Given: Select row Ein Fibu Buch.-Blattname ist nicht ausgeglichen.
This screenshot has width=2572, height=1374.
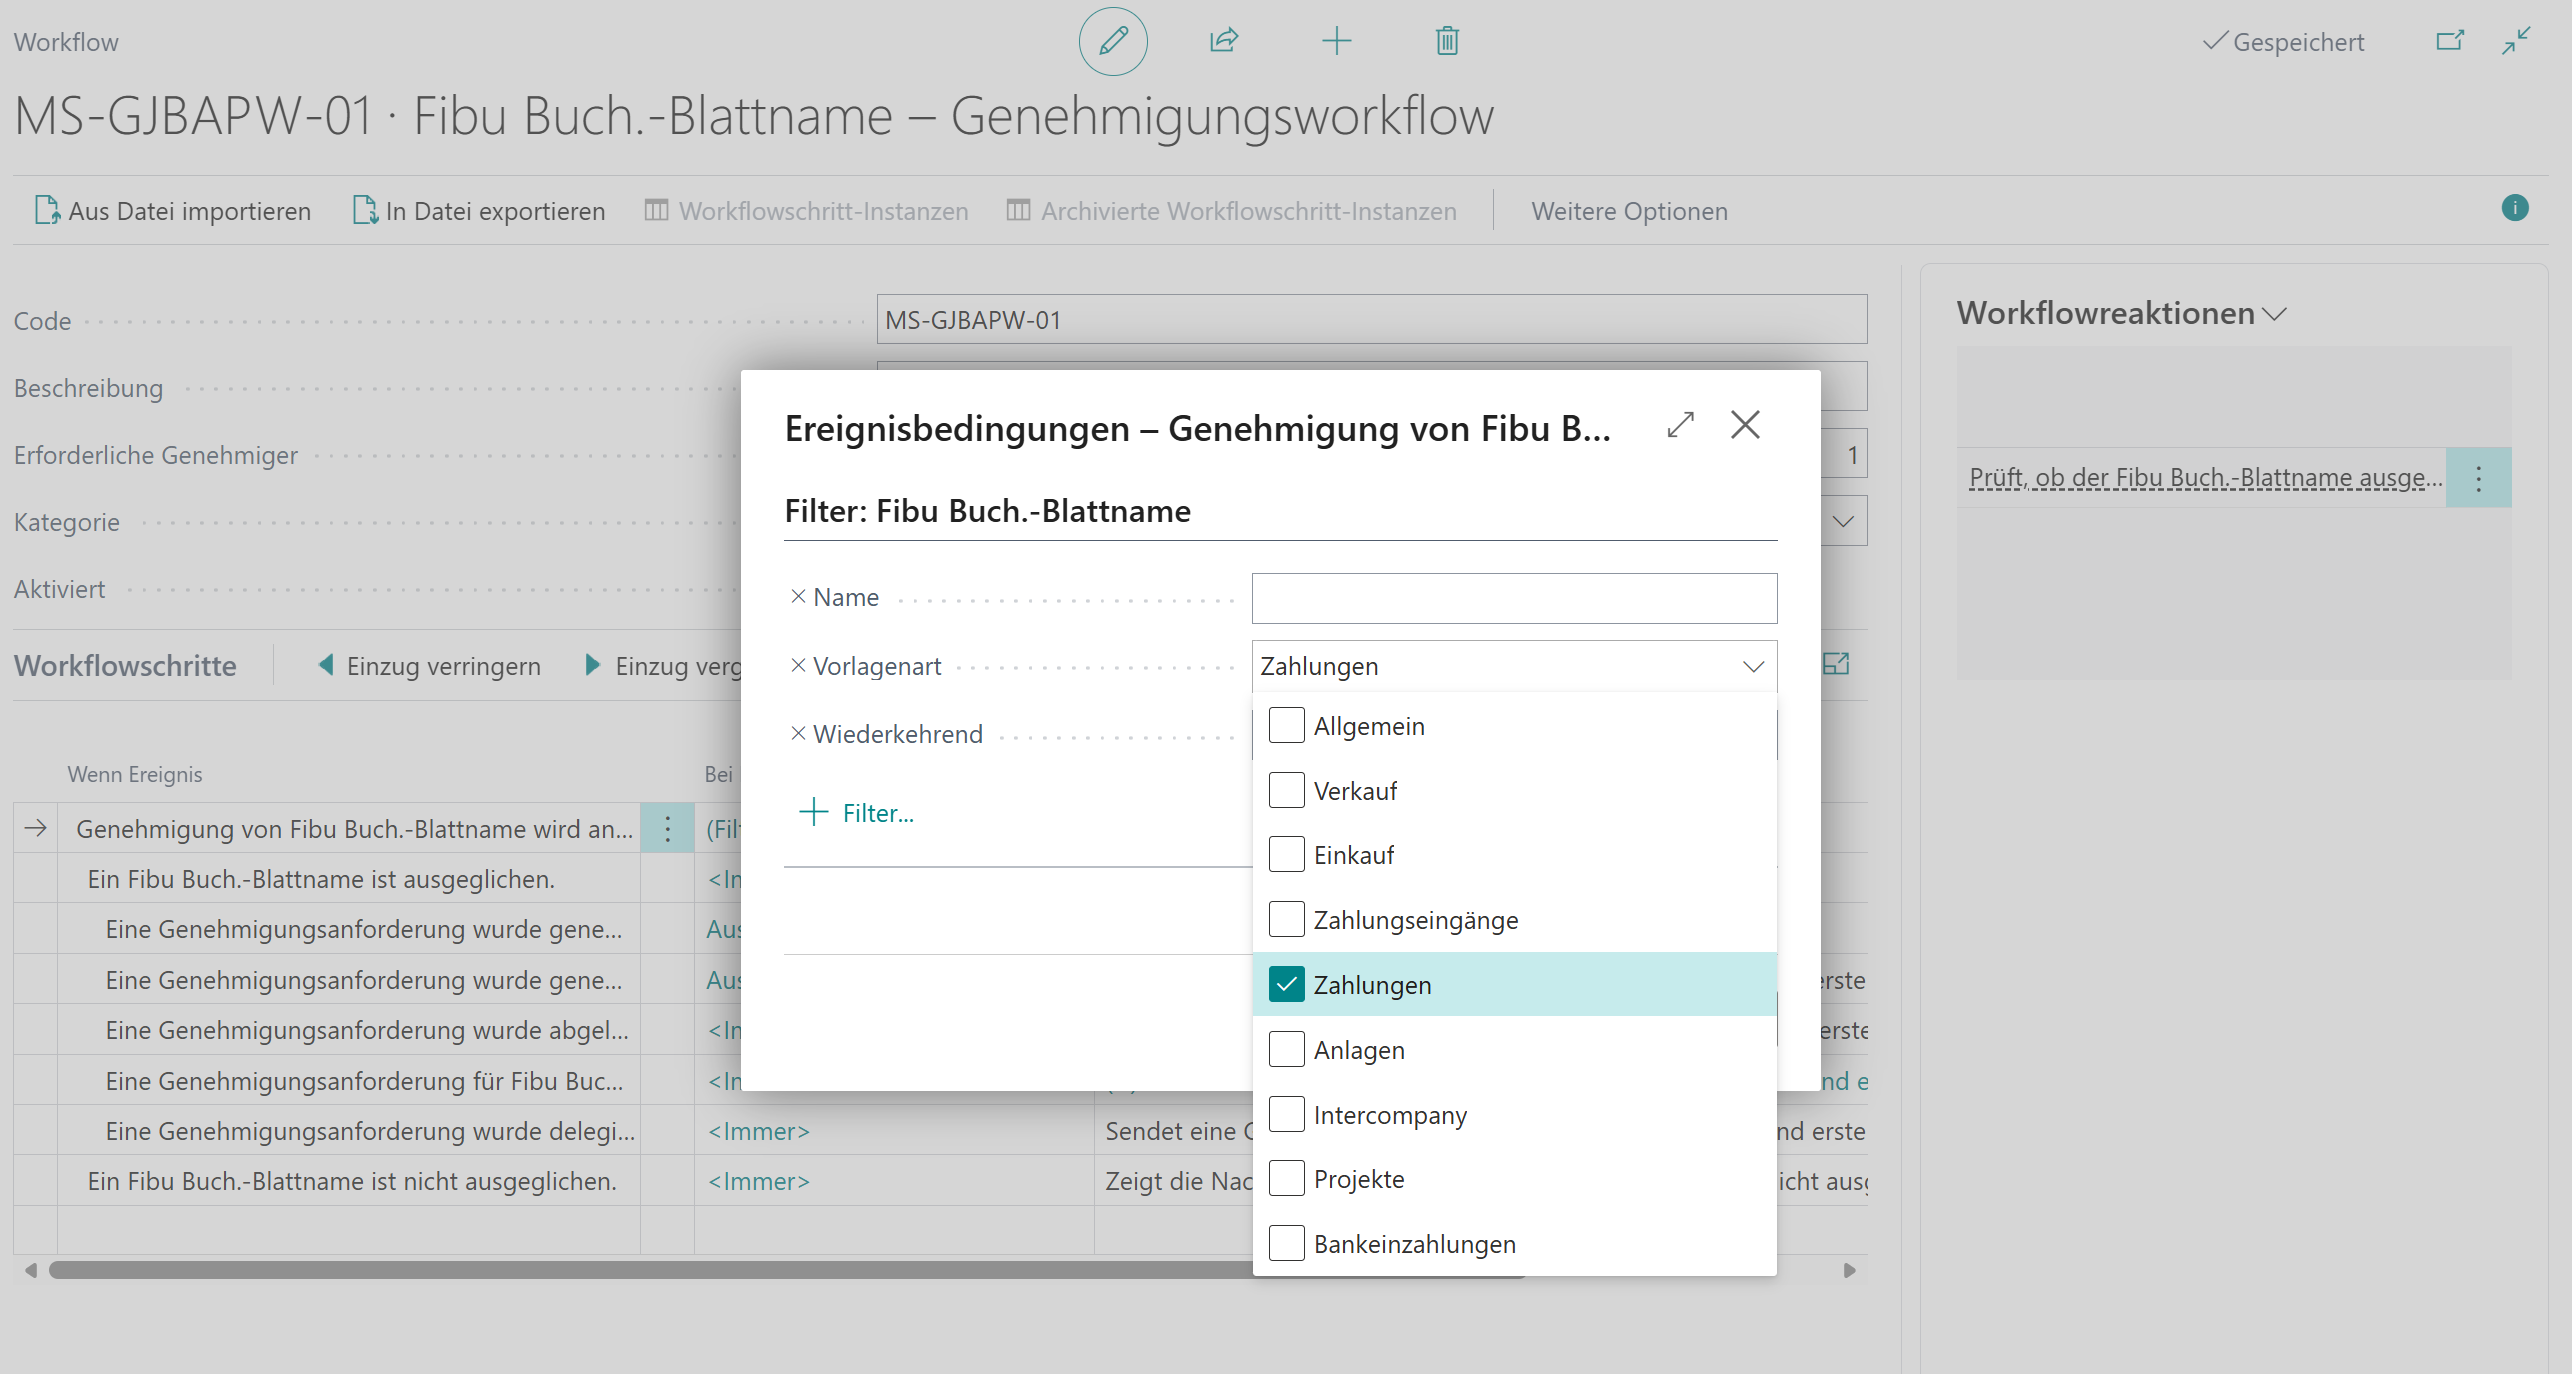Looking at the screenshot, I should (351, 1181).
